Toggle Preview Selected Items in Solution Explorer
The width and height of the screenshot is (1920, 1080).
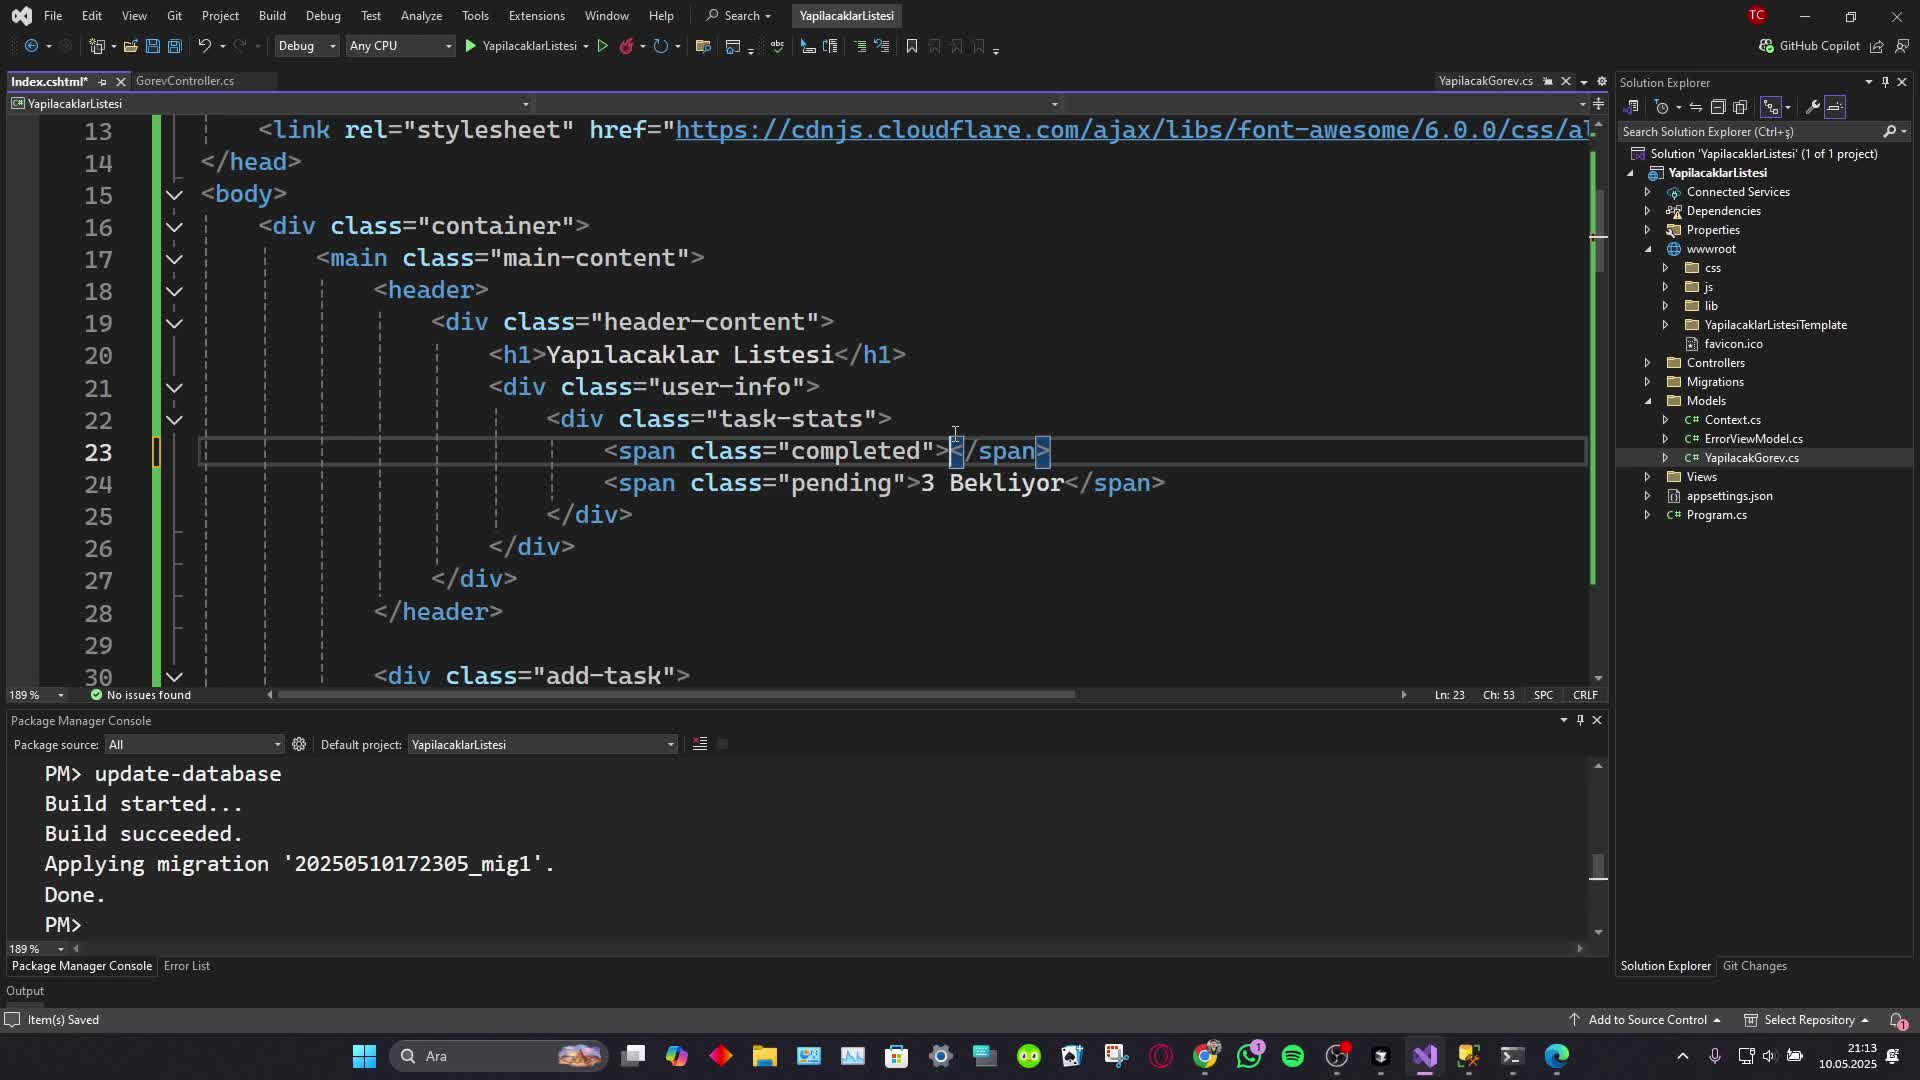click(x=1835, y=107)
